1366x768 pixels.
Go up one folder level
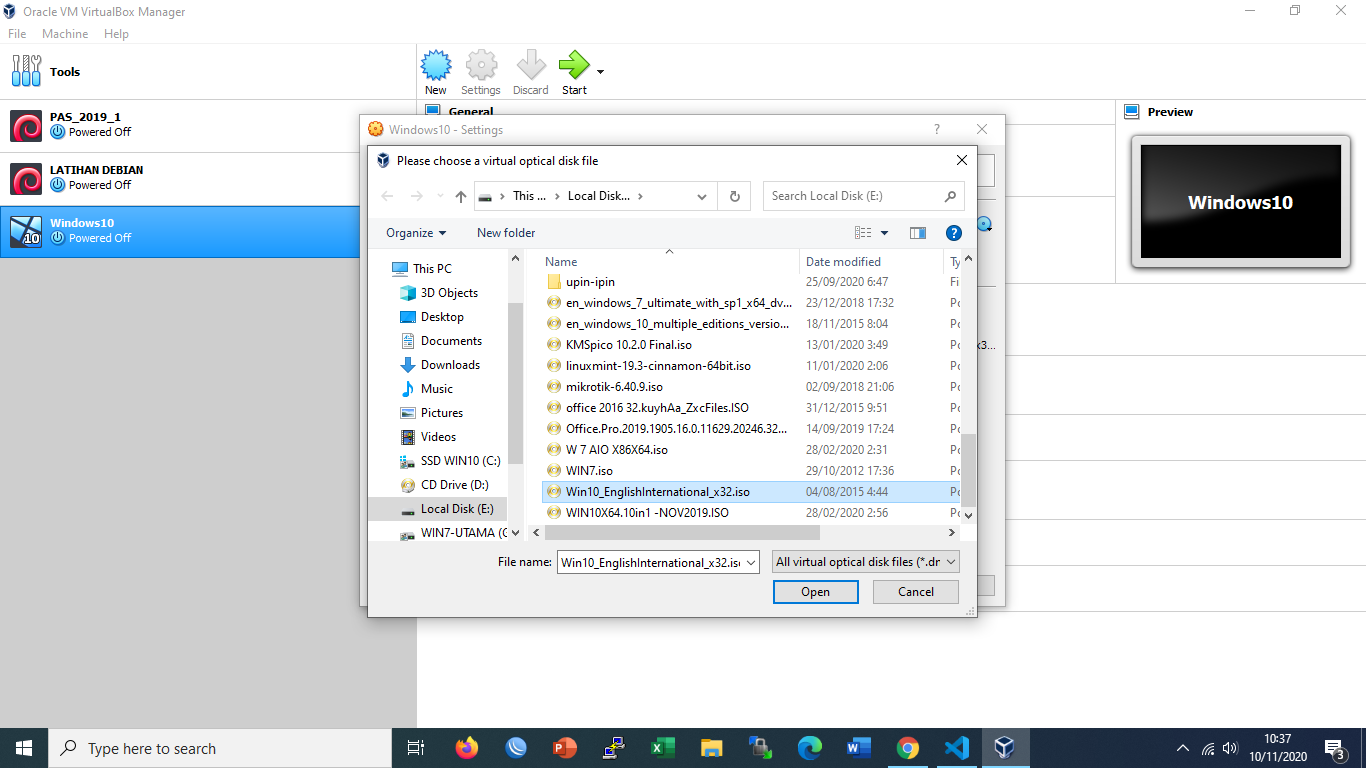click(461, 196)
